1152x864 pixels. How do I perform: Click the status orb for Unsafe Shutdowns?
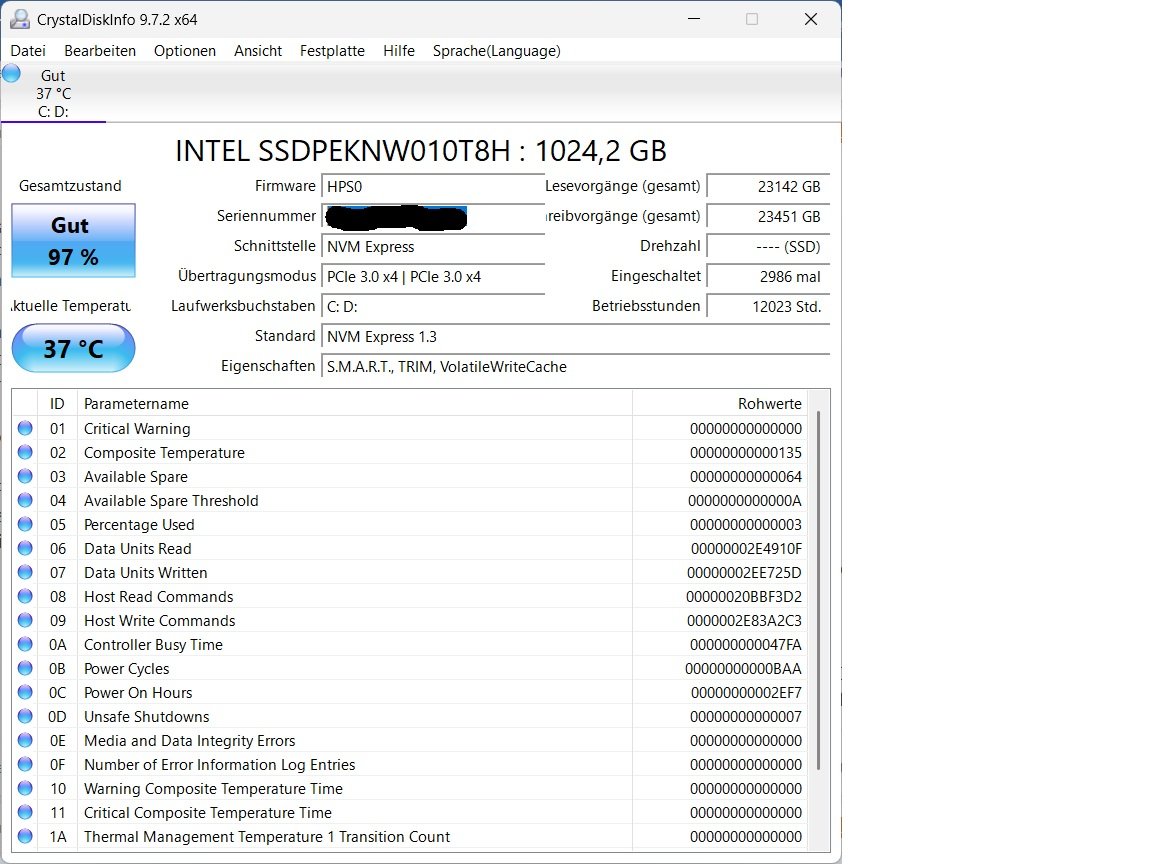[25, 716]
